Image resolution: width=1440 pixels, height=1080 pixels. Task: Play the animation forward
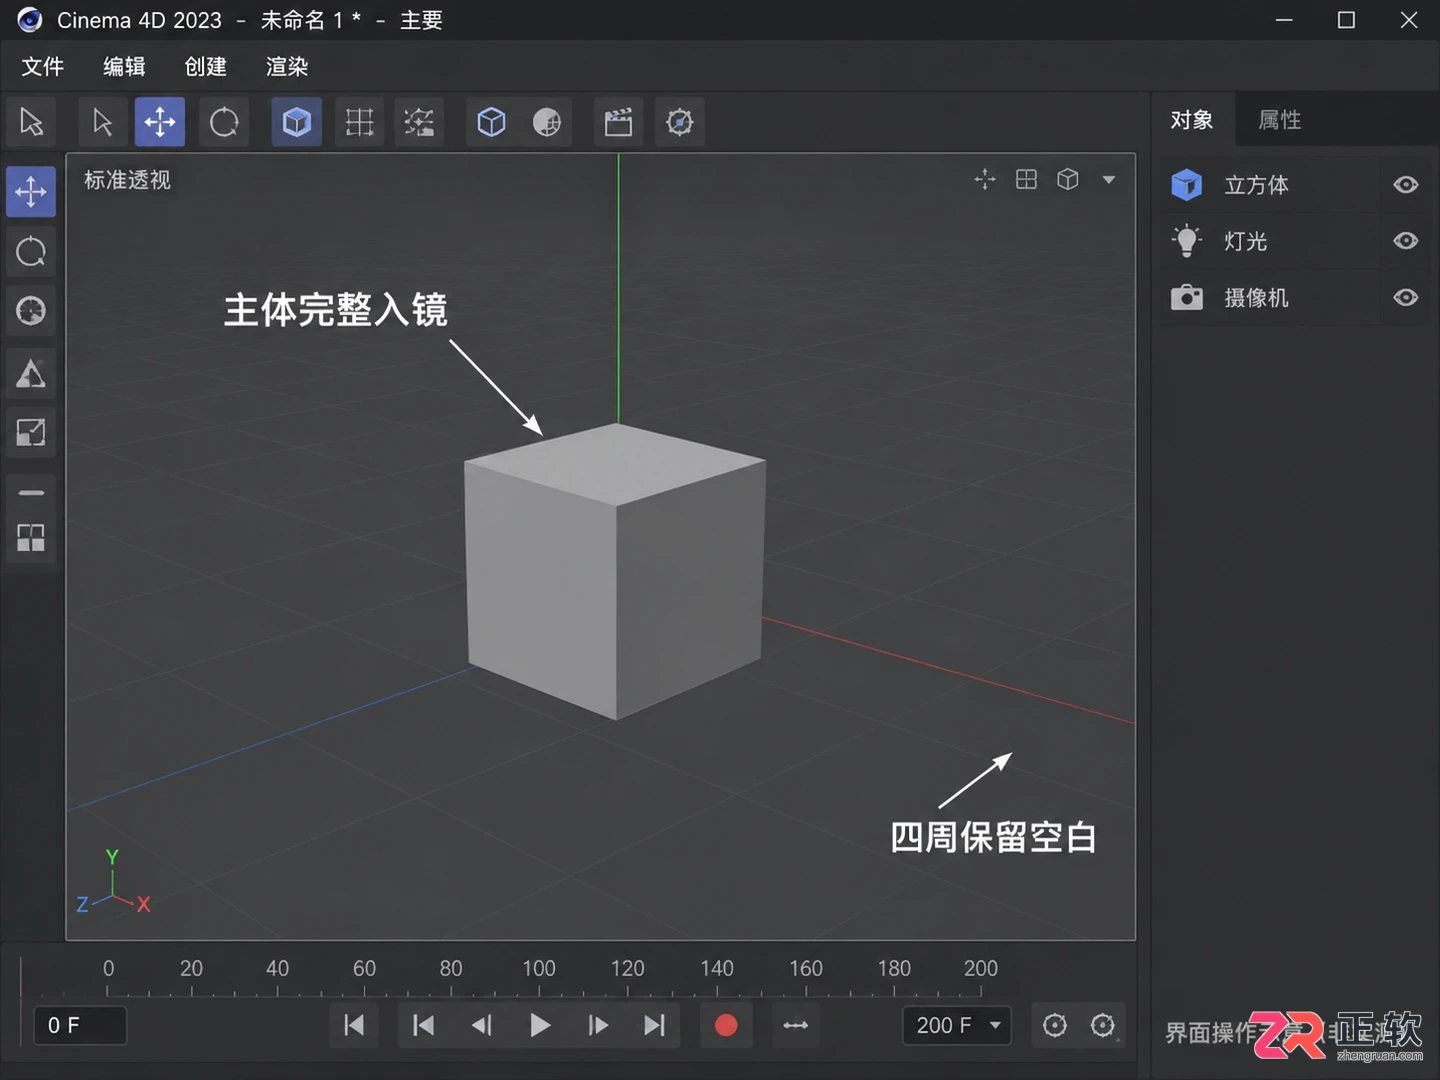click(x=540, y=1025)
